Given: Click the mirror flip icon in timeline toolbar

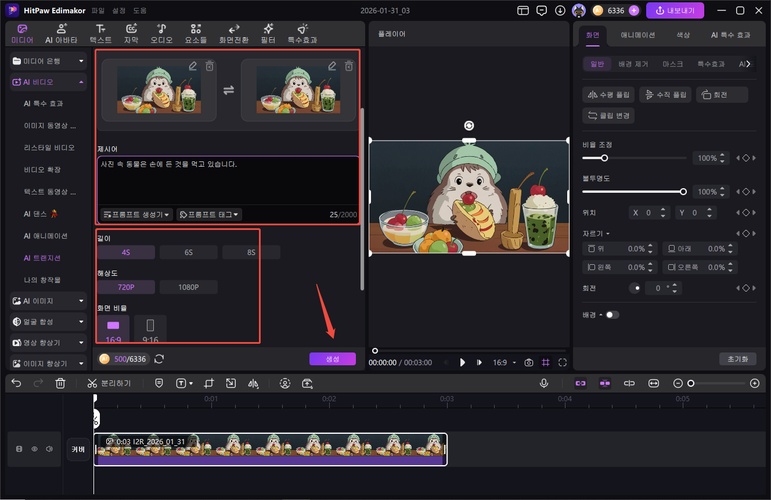Looking at the screenshot, I should (253, 383).
